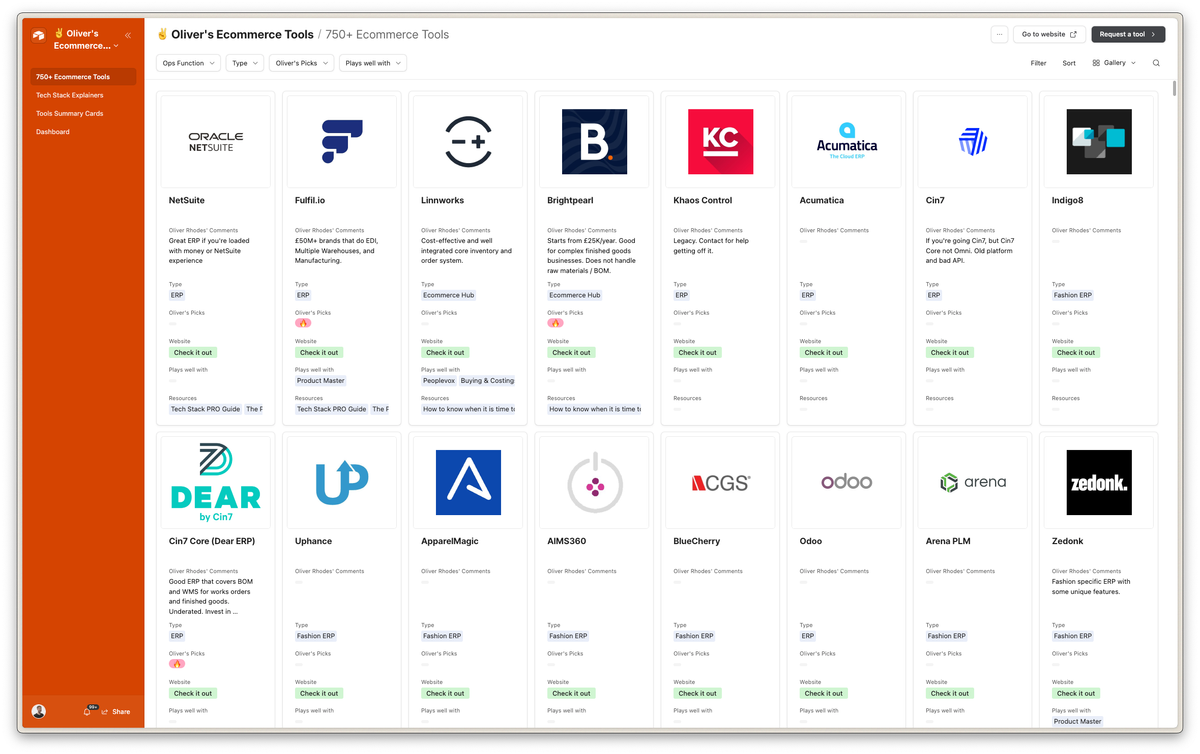Click Check it out on Linnworks card

pyautogui.click(x=445, y=352)
